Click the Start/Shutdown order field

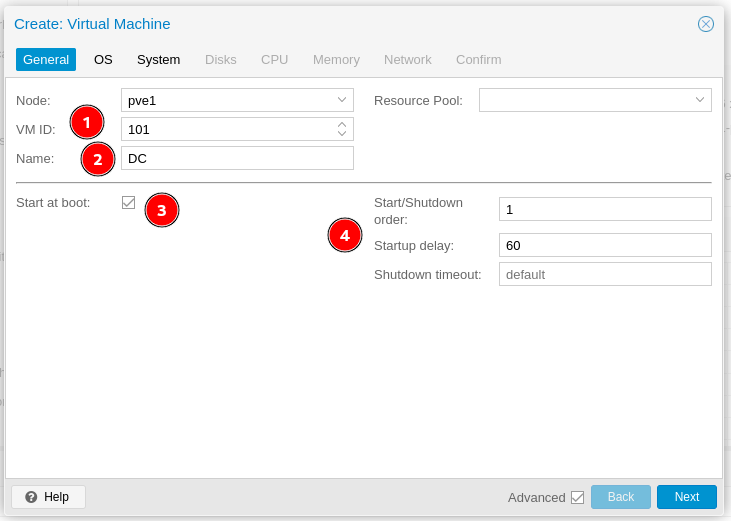605,209
